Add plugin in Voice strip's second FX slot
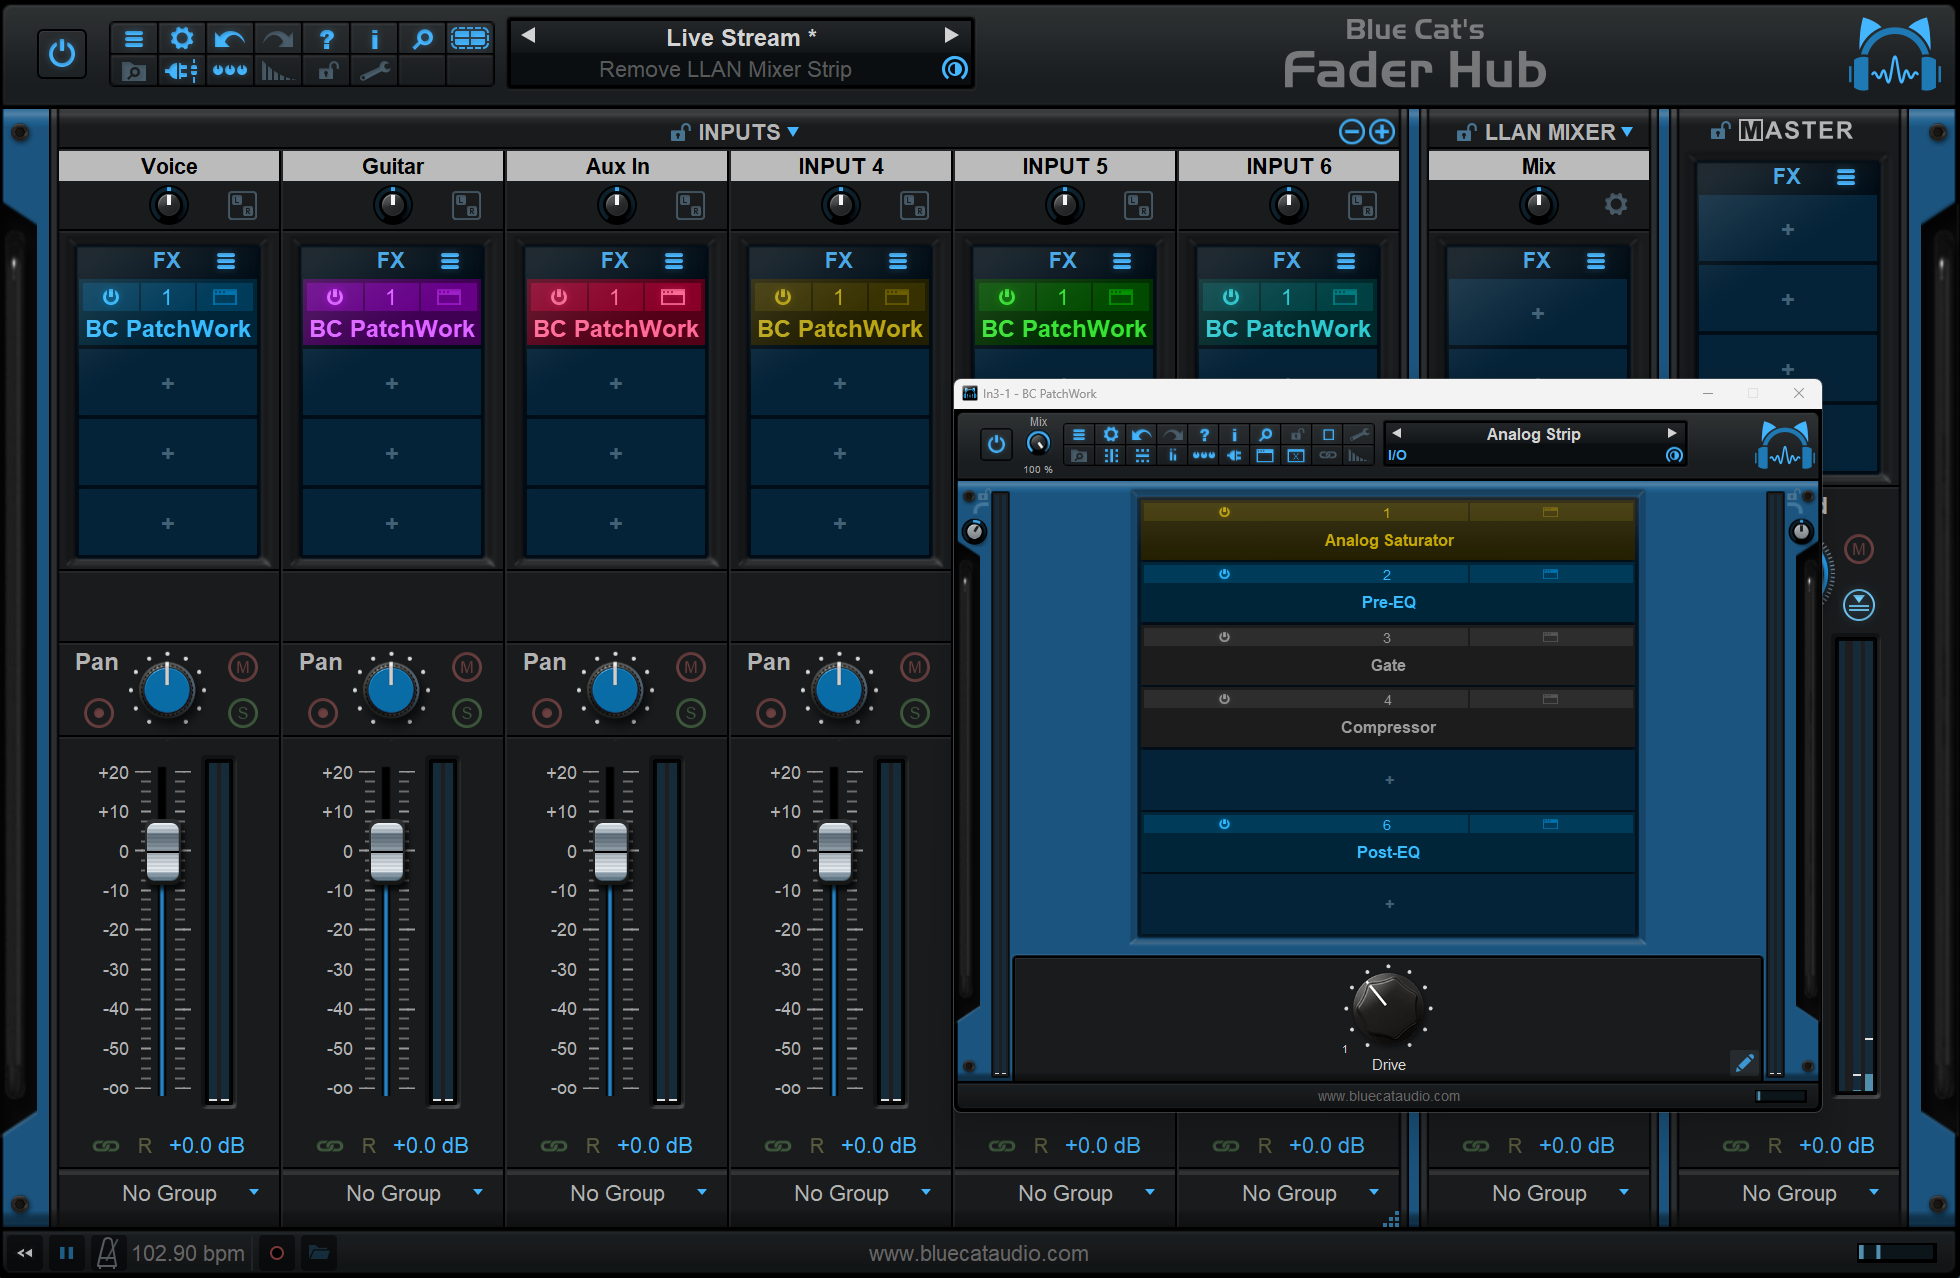The image size is (1960, 1278). (x=168, y=384)
